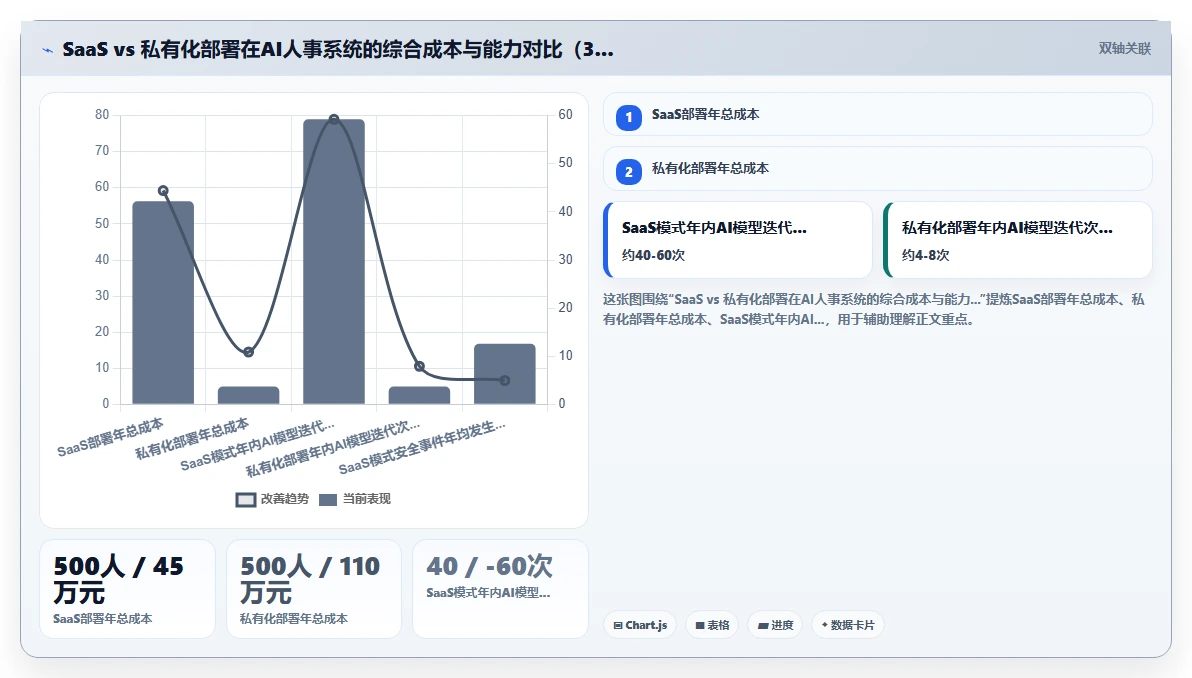This screenshot has height=678, width=1192.
Task: Click the right axis value 60
Action: tap(566, 115)
